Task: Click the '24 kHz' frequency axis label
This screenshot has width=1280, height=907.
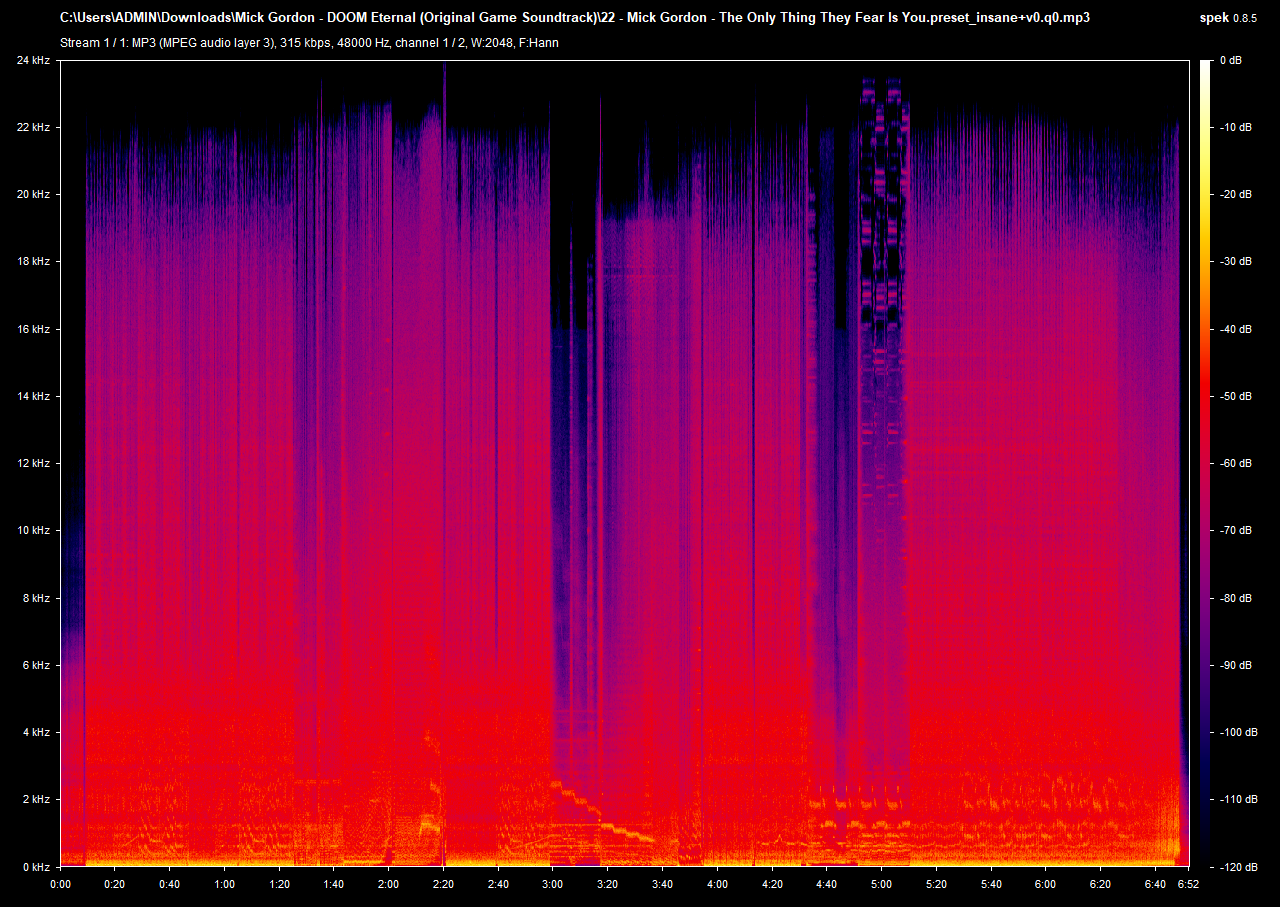Action: (x=33, y=61)
